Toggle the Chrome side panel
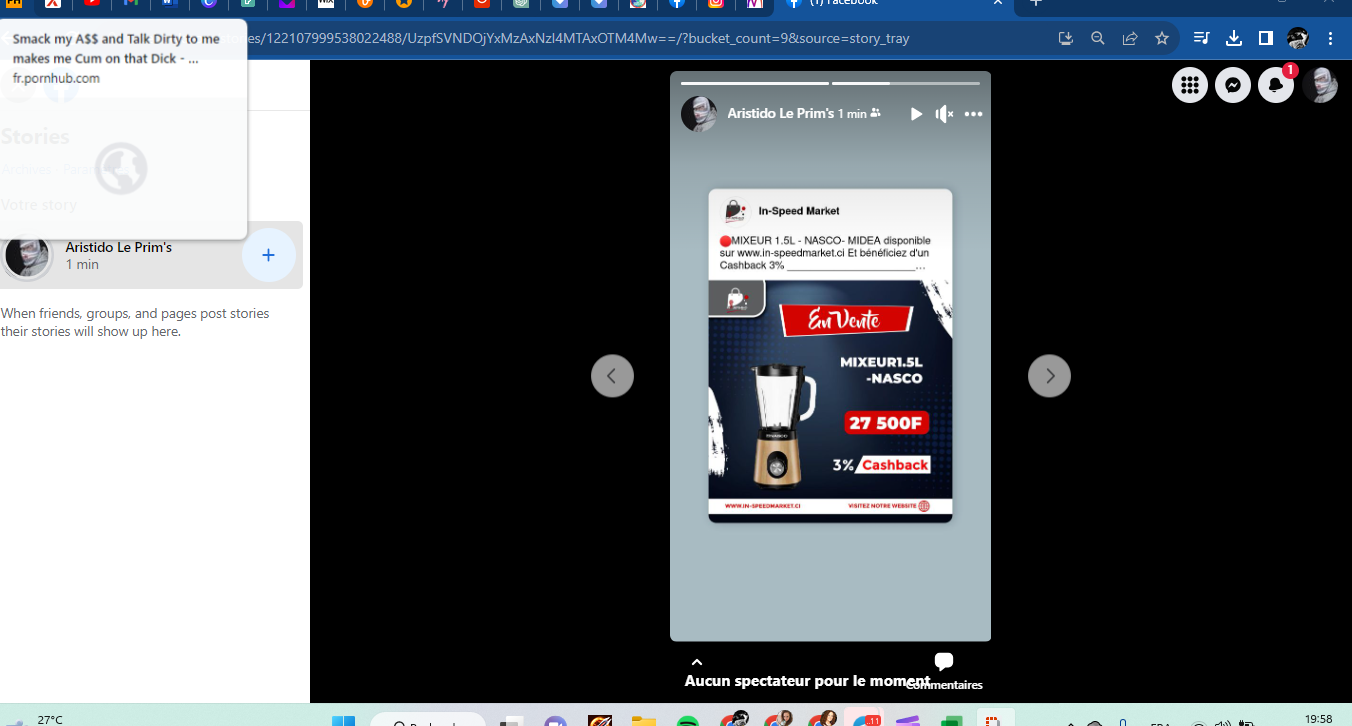 1265,38
